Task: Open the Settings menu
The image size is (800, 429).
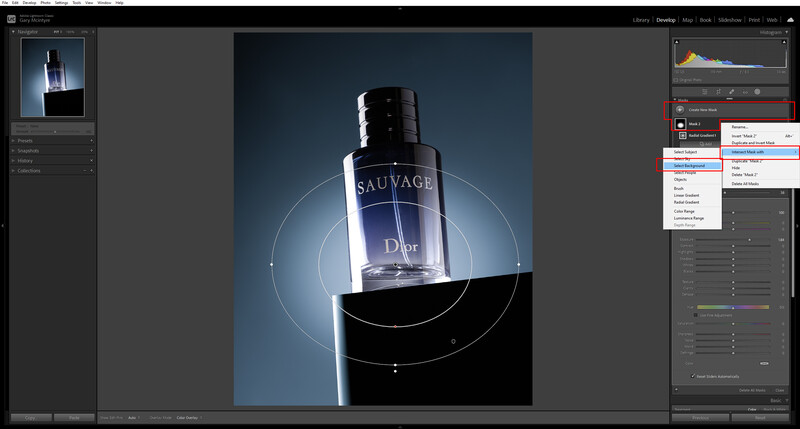Action: (61, 3)
